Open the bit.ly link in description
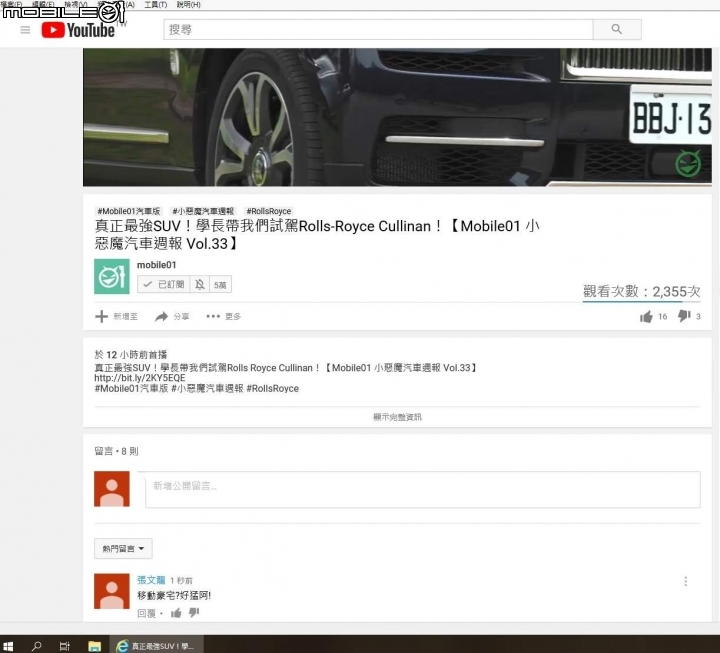Viewport: 720px width, 653px height. tap(140, 378)
